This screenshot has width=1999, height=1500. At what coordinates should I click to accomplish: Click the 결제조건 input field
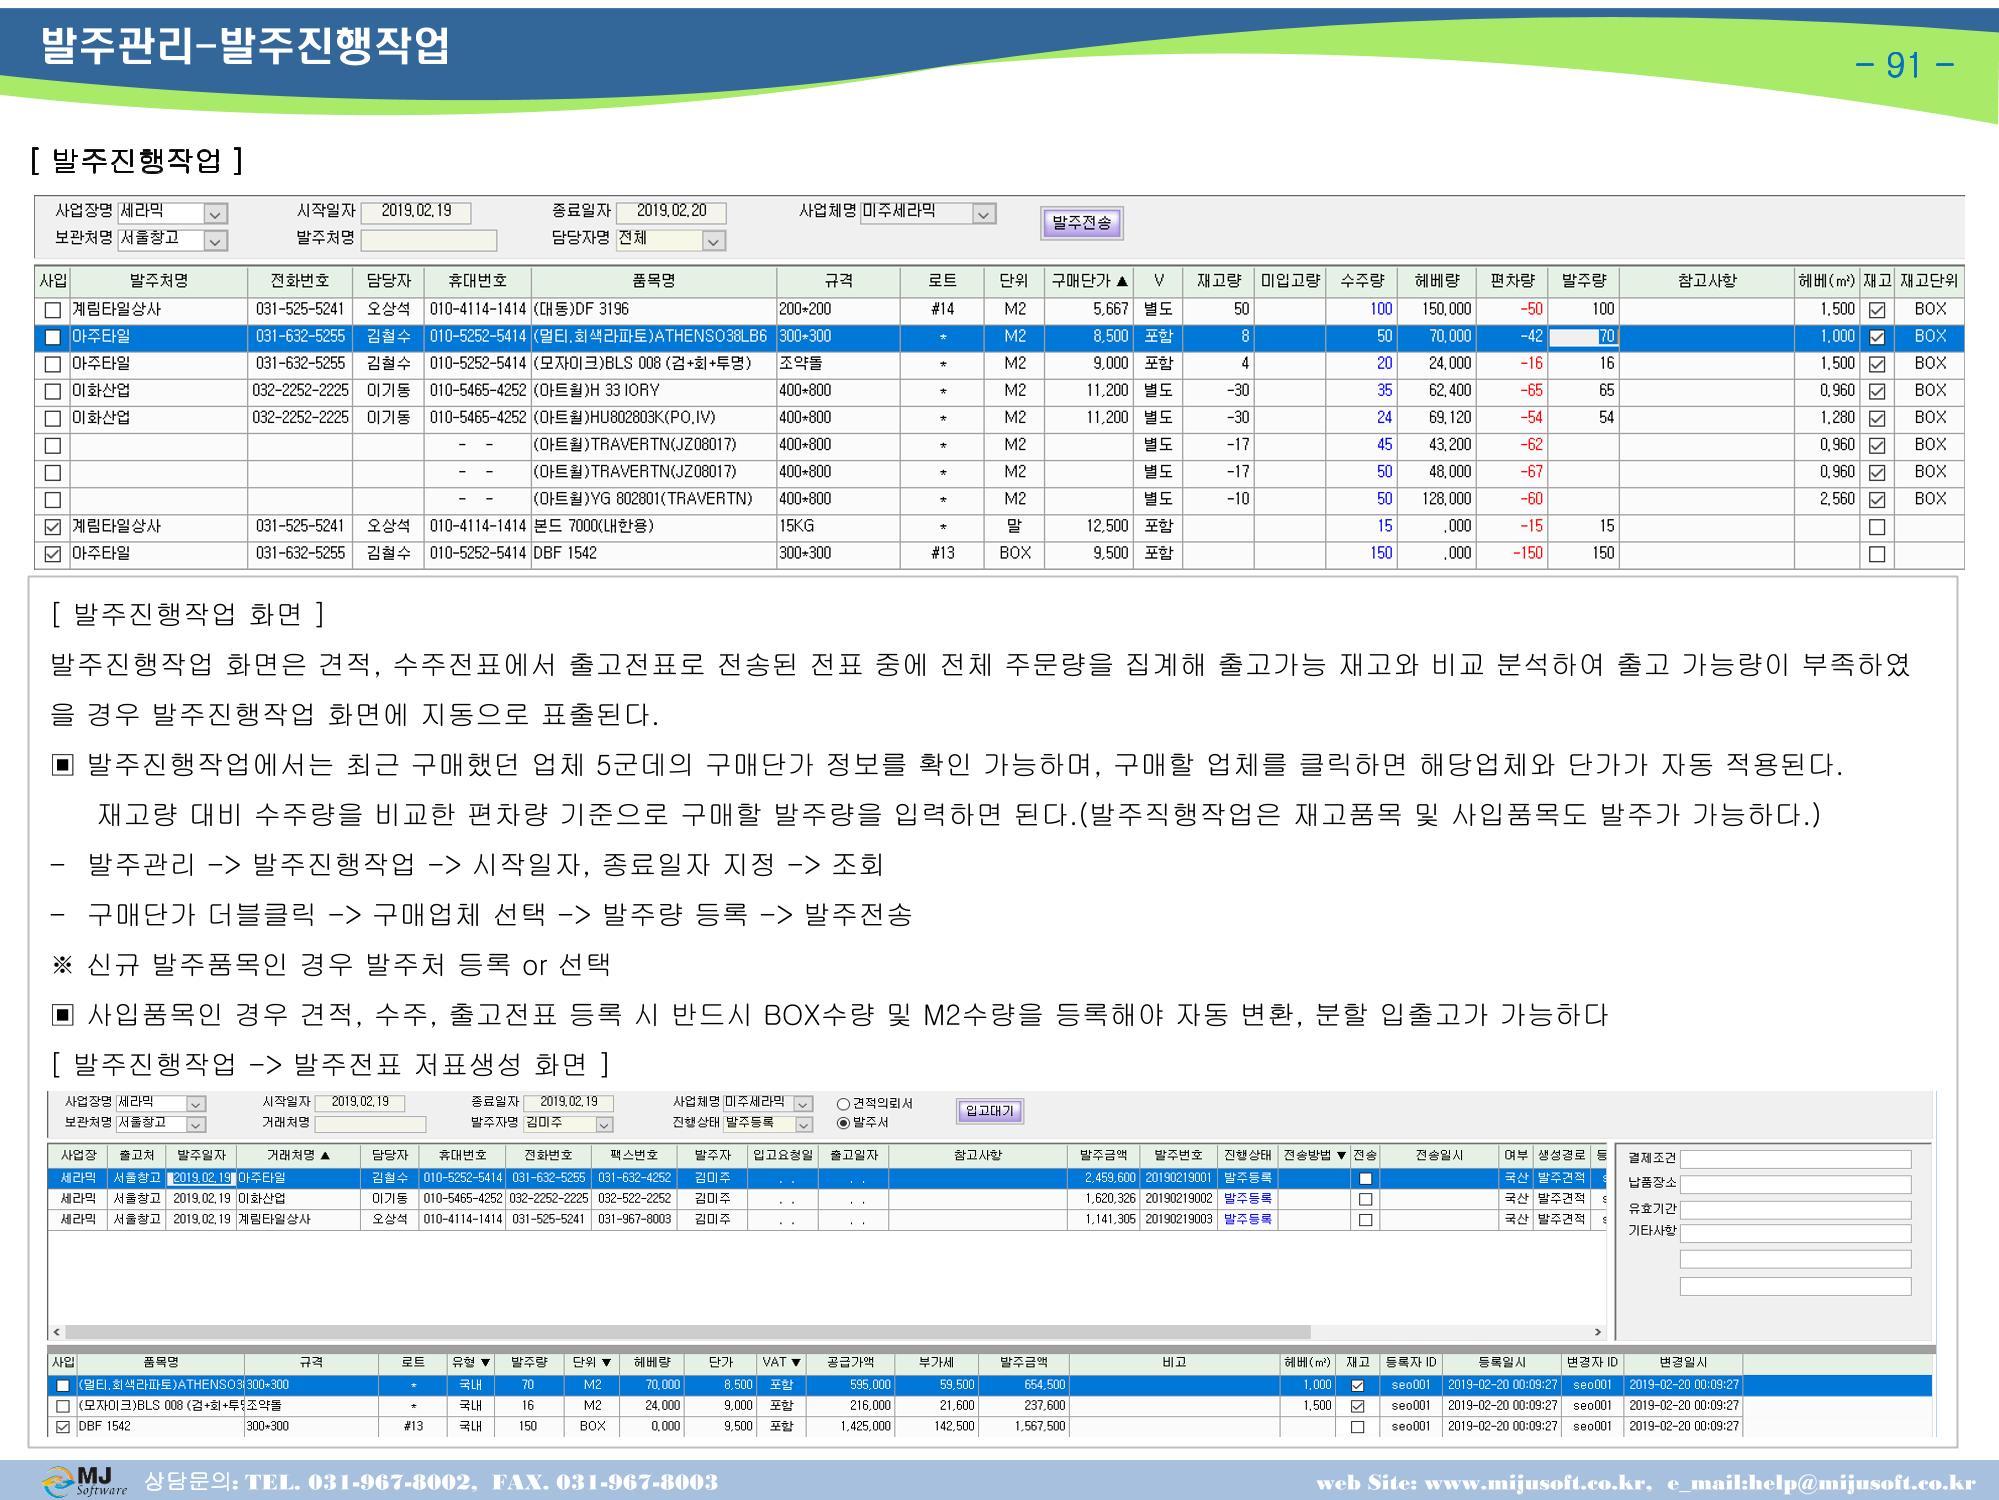click(x=1795, y=1159)
